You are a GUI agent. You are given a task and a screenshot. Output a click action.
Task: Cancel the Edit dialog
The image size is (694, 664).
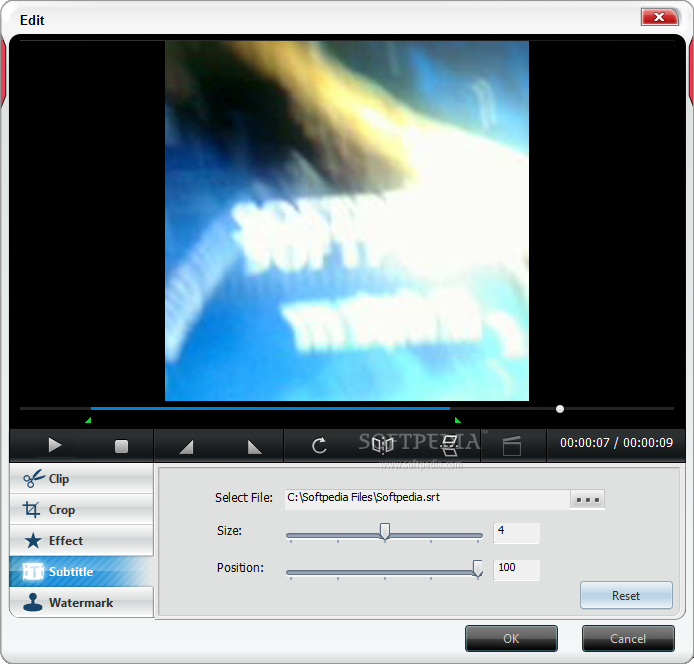tap(628, 638)
